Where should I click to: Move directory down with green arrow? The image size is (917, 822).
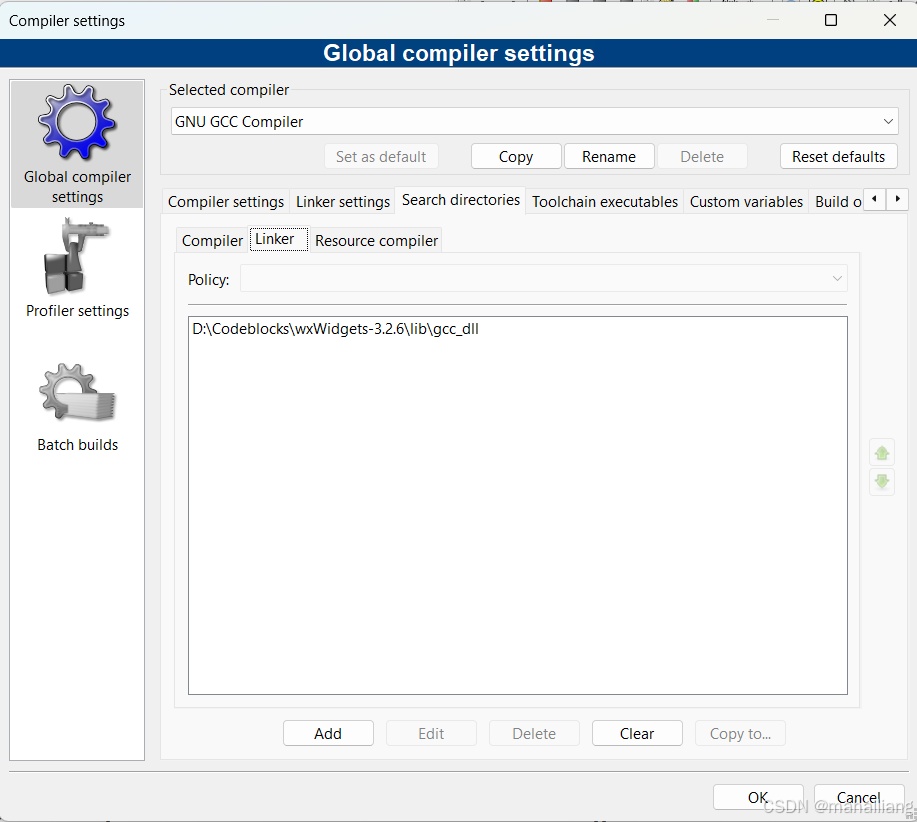(x=882, y=482)
